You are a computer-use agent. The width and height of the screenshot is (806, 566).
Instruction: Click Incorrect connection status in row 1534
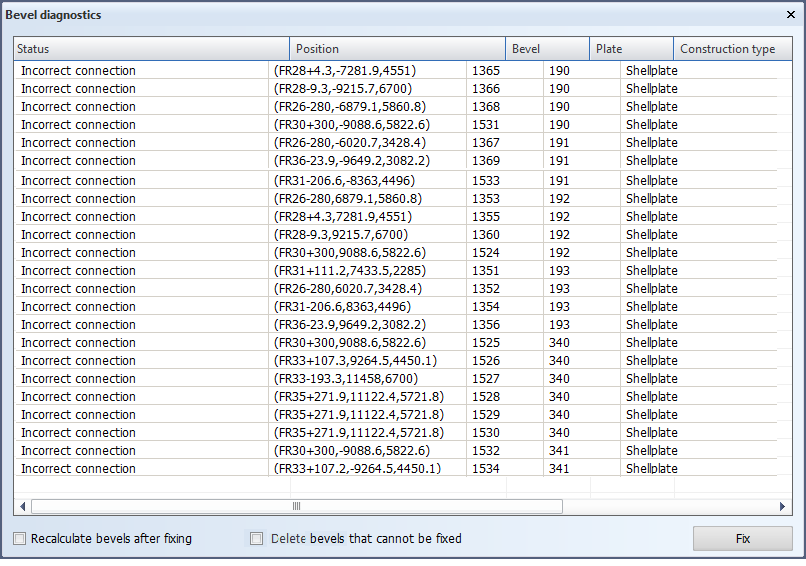click(x=78, y=469)
